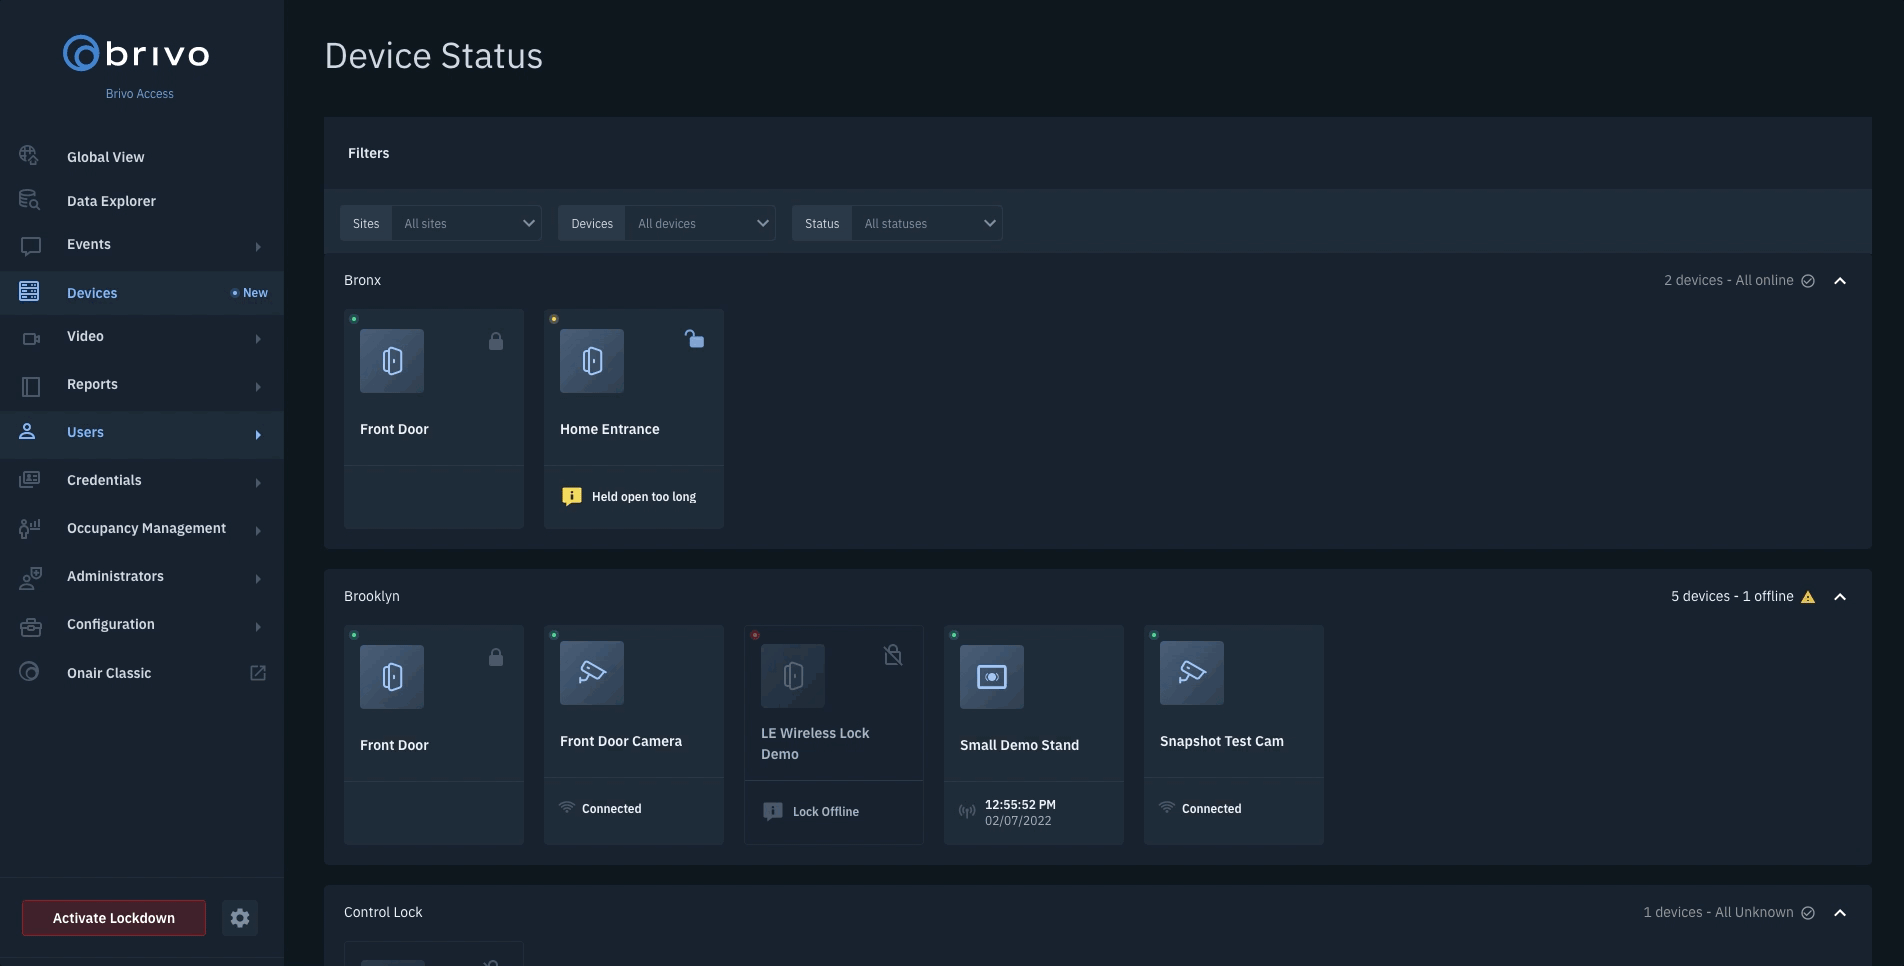Click '1 devices - All Unknown' summary

coord(1718,913)
